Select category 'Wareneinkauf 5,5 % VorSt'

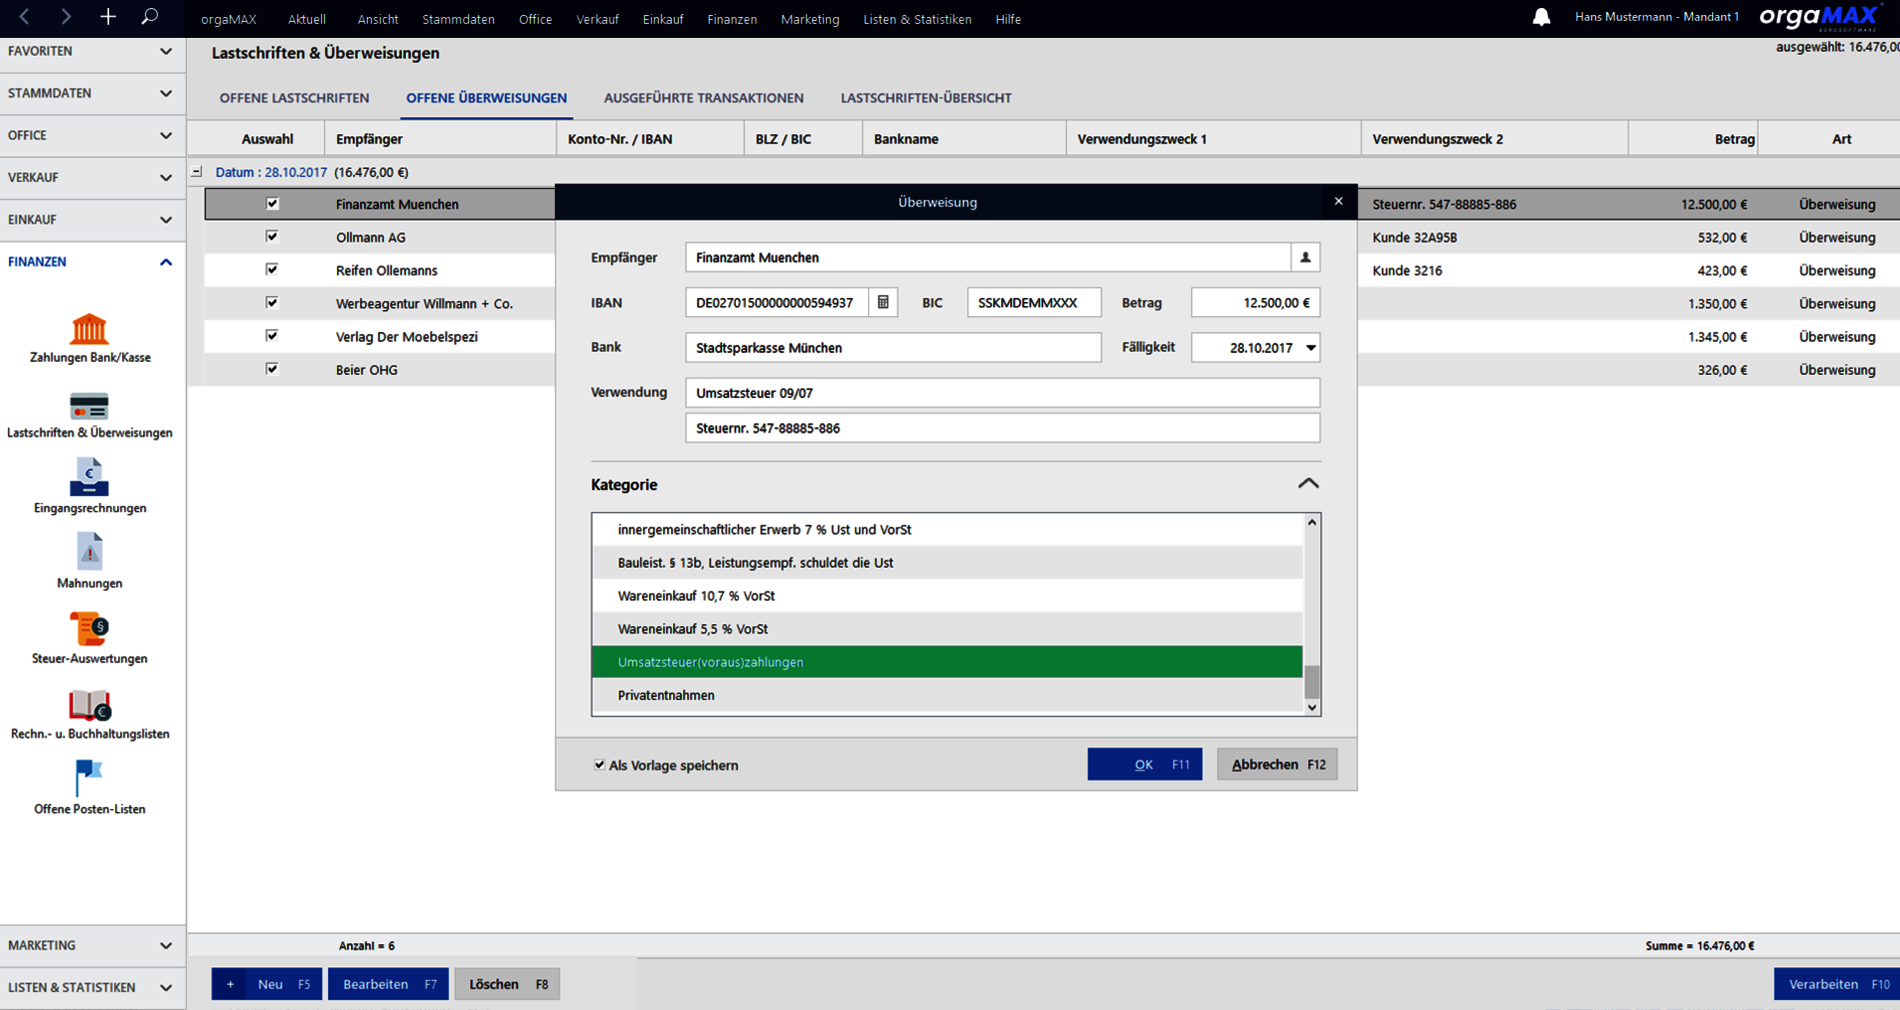[947, 629]
